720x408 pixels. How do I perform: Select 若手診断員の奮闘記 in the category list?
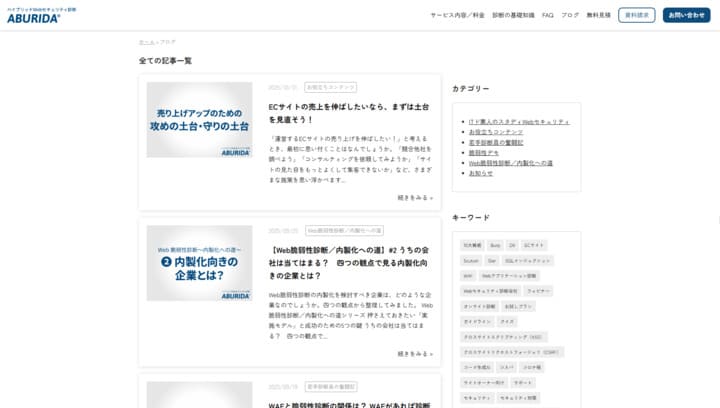click(x=496, y=142)
